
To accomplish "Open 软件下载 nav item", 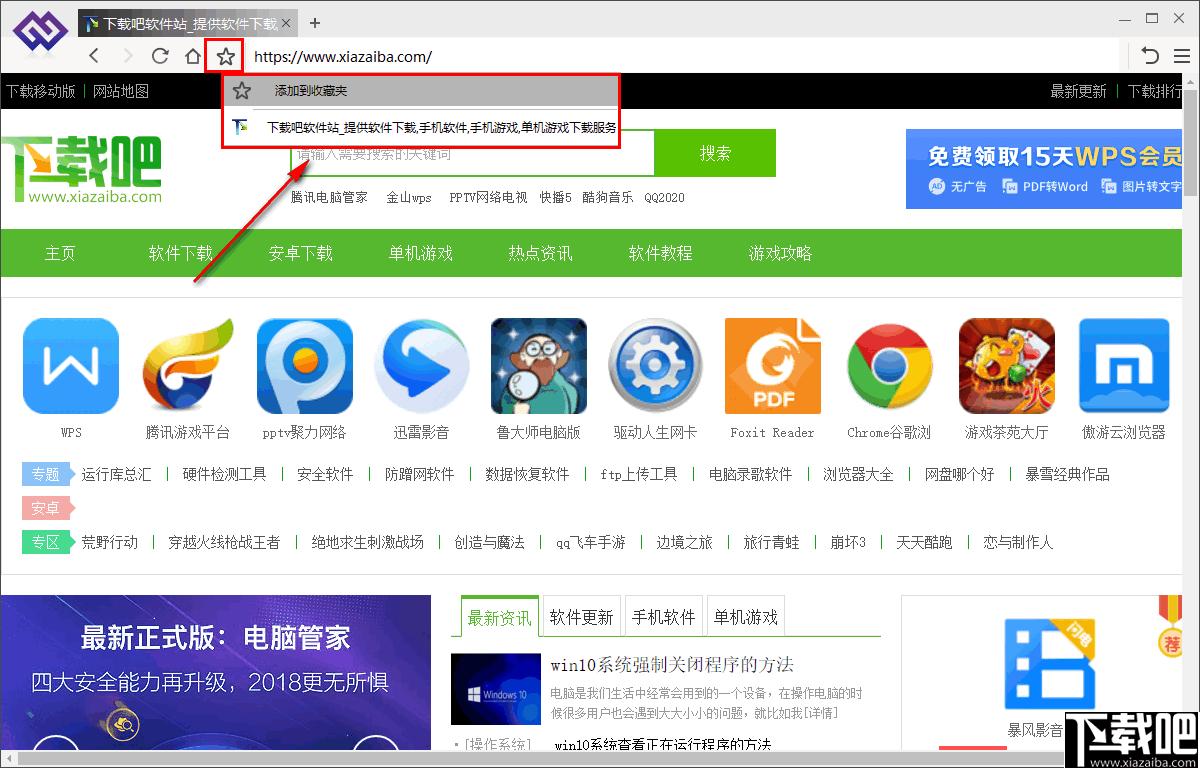I will (181, 253).
